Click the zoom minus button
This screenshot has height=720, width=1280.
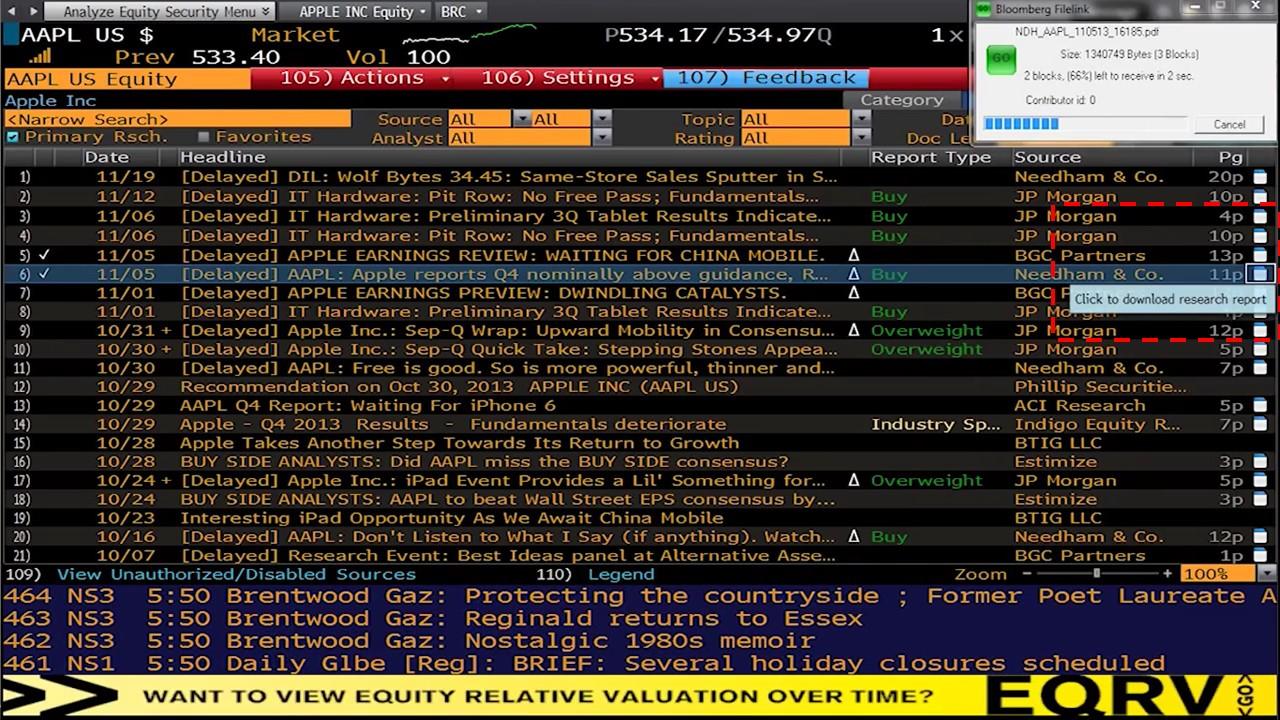point(1026,574)
